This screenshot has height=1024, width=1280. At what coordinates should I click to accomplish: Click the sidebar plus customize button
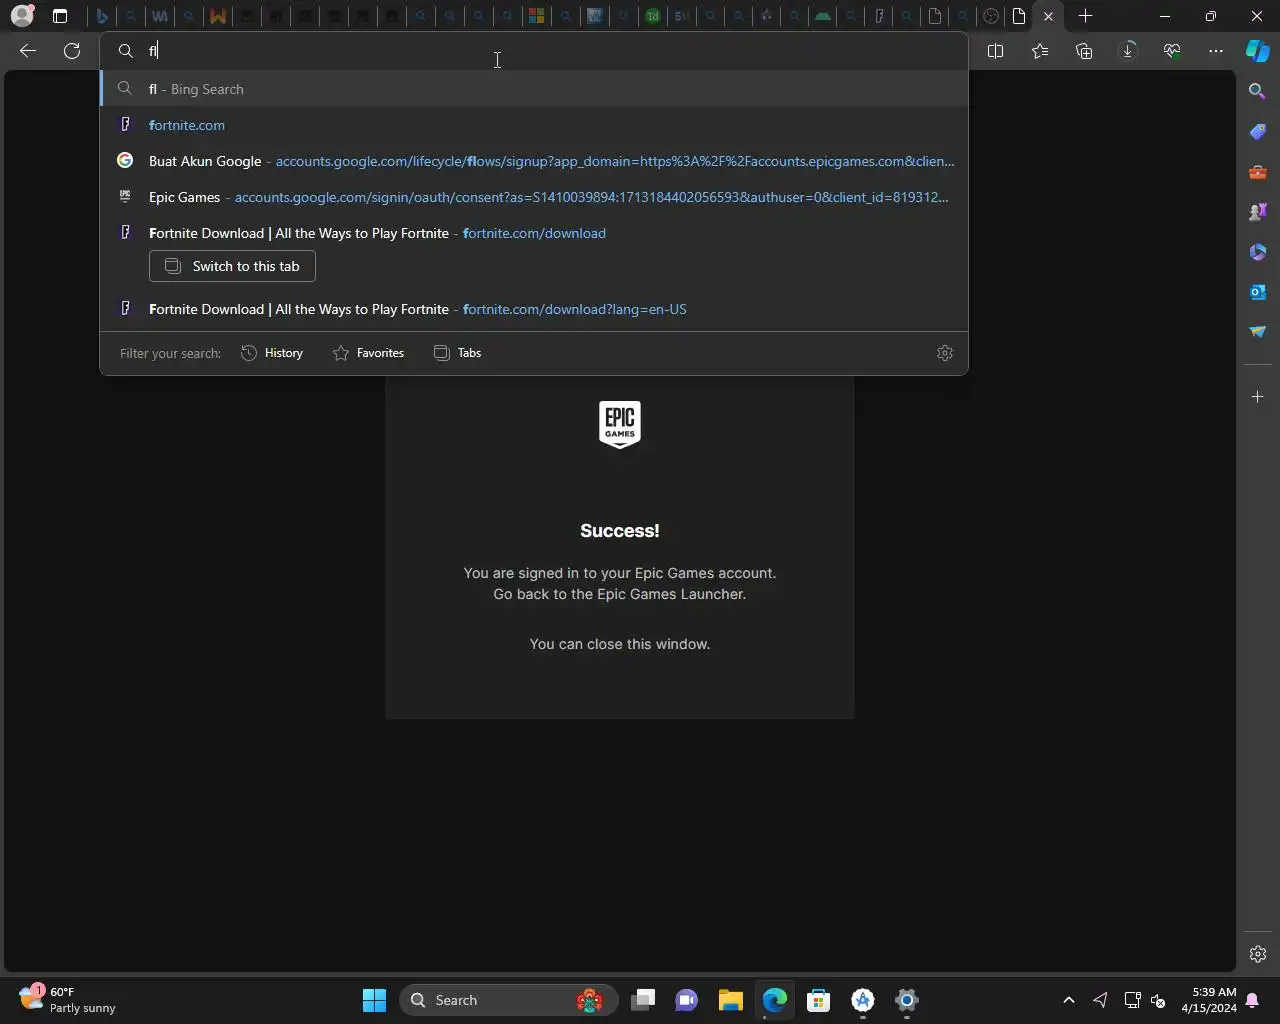pyautogui.click(x=1258, y=397)
